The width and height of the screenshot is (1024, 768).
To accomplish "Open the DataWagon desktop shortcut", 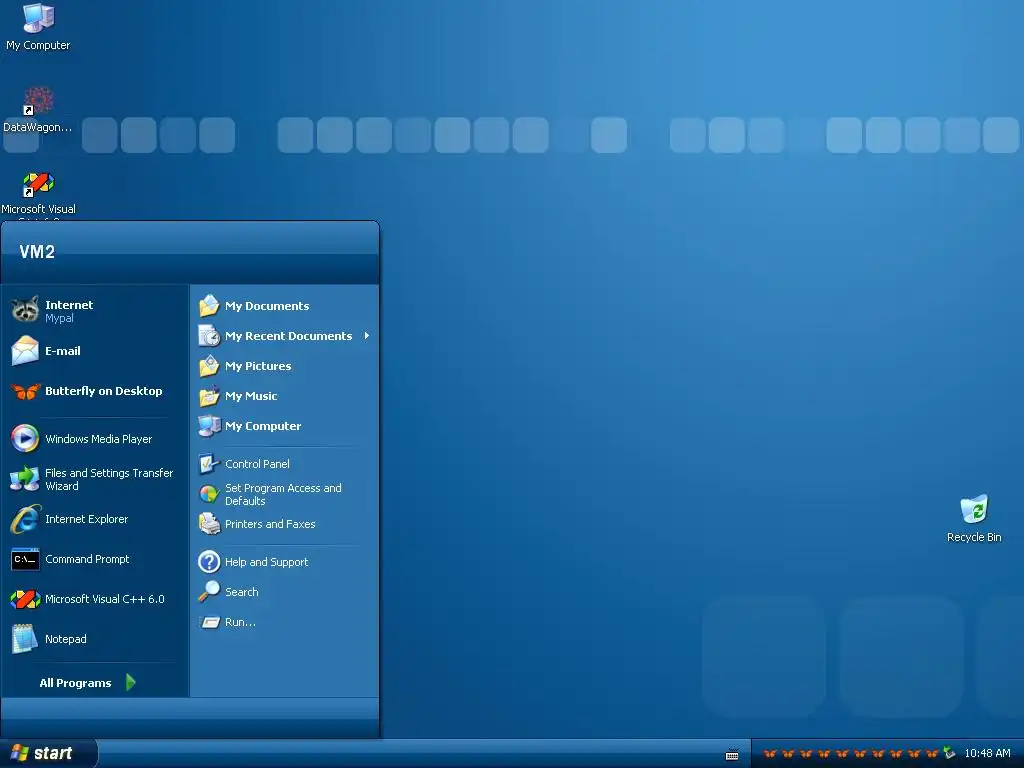I will tap(38, 110).
